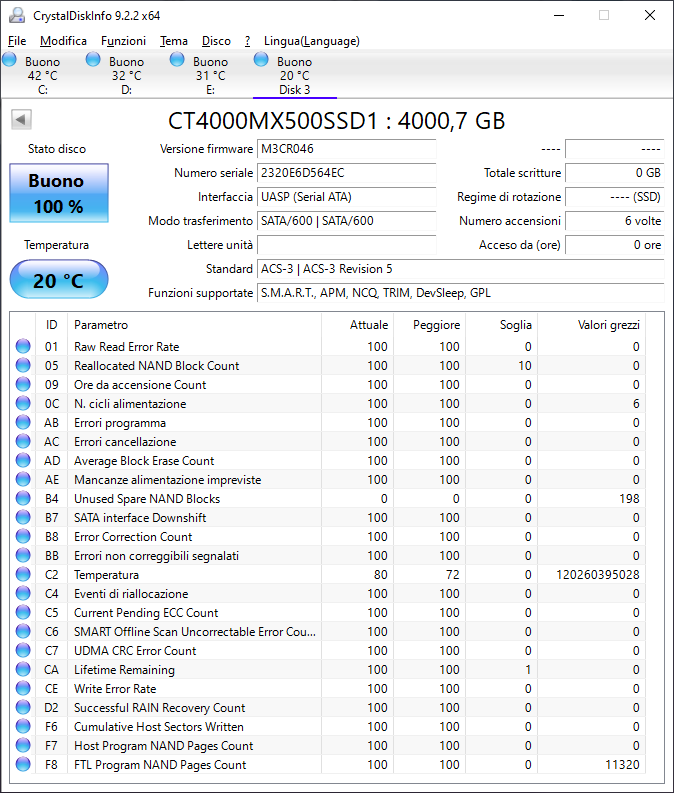Click the Valori grezzi column header
674x793 pixels.
click(592, 325)
